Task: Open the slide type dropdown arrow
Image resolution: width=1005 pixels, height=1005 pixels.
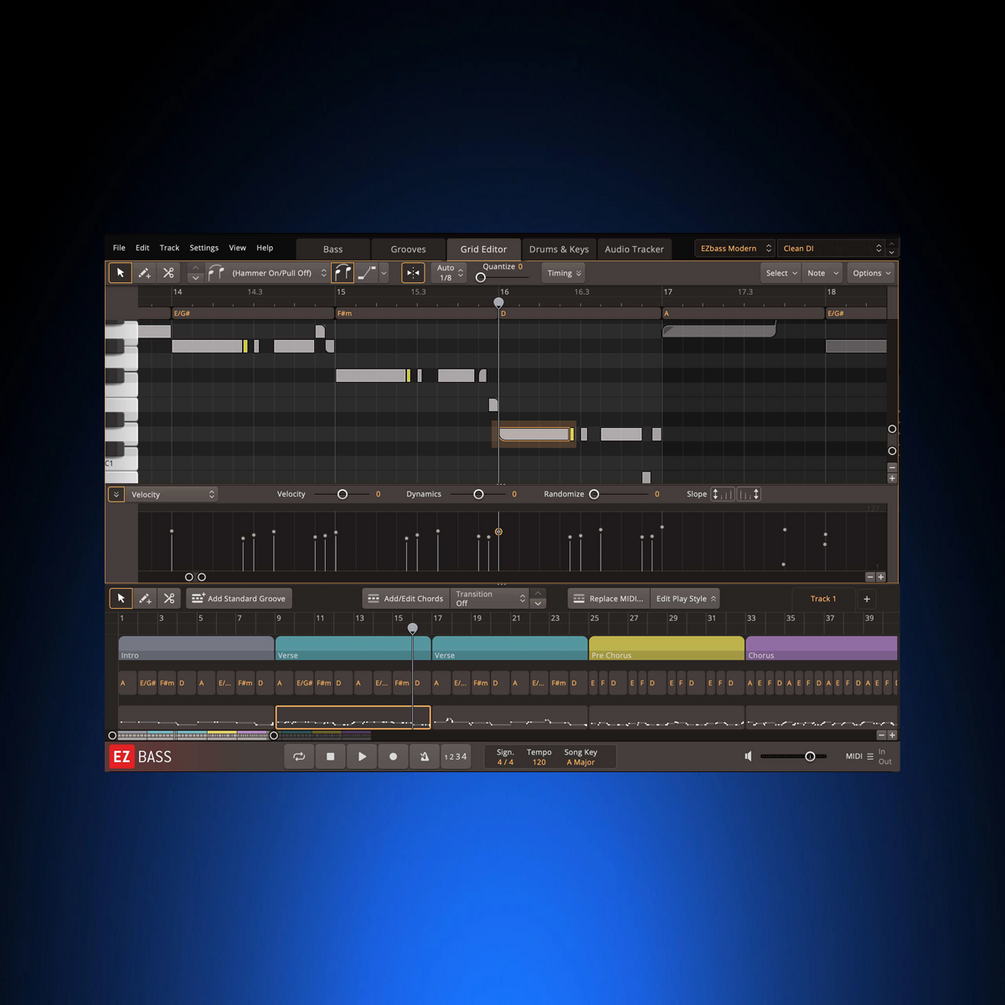Action: [384, 273]
